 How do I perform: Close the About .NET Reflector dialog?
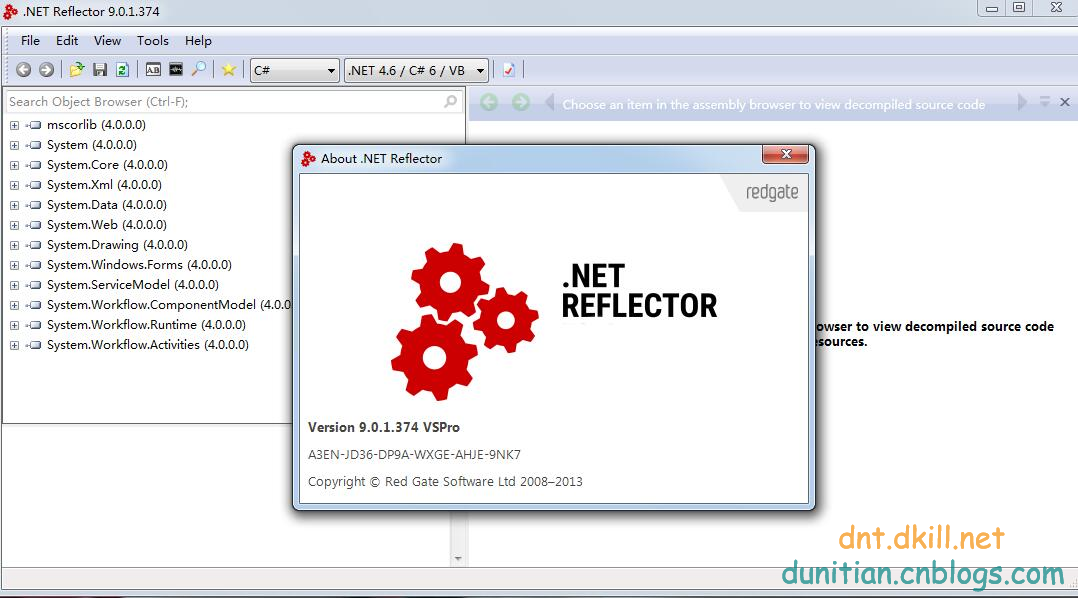pos(786,154)
